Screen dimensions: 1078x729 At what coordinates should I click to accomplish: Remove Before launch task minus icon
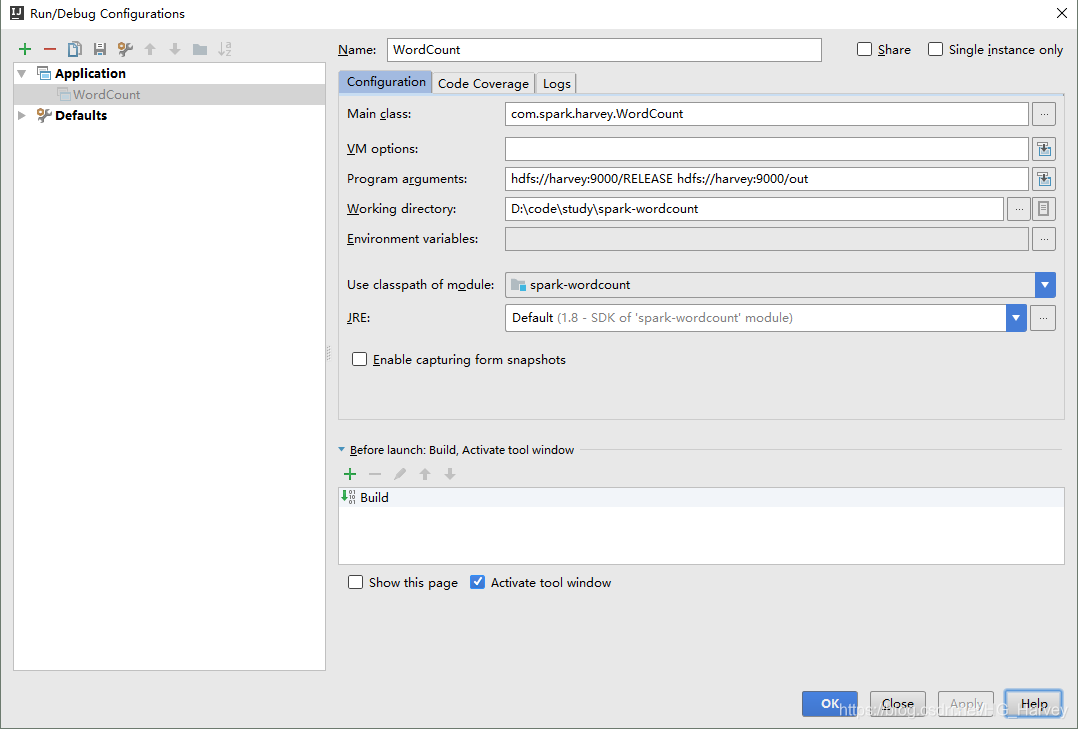pos(375,474)
